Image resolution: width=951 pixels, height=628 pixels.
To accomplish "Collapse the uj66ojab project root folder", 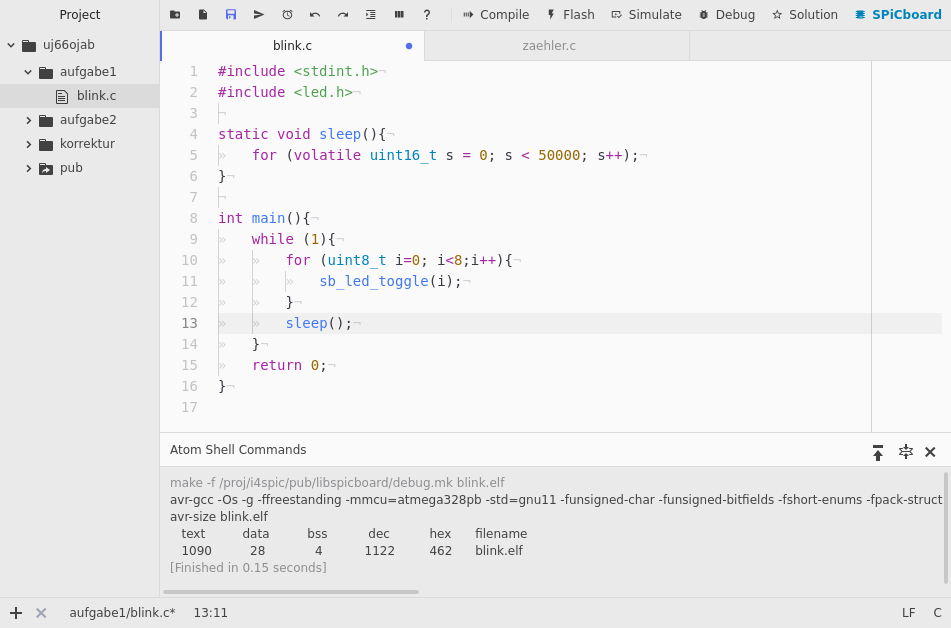I will pyautogui.click(x=11, y=45).
